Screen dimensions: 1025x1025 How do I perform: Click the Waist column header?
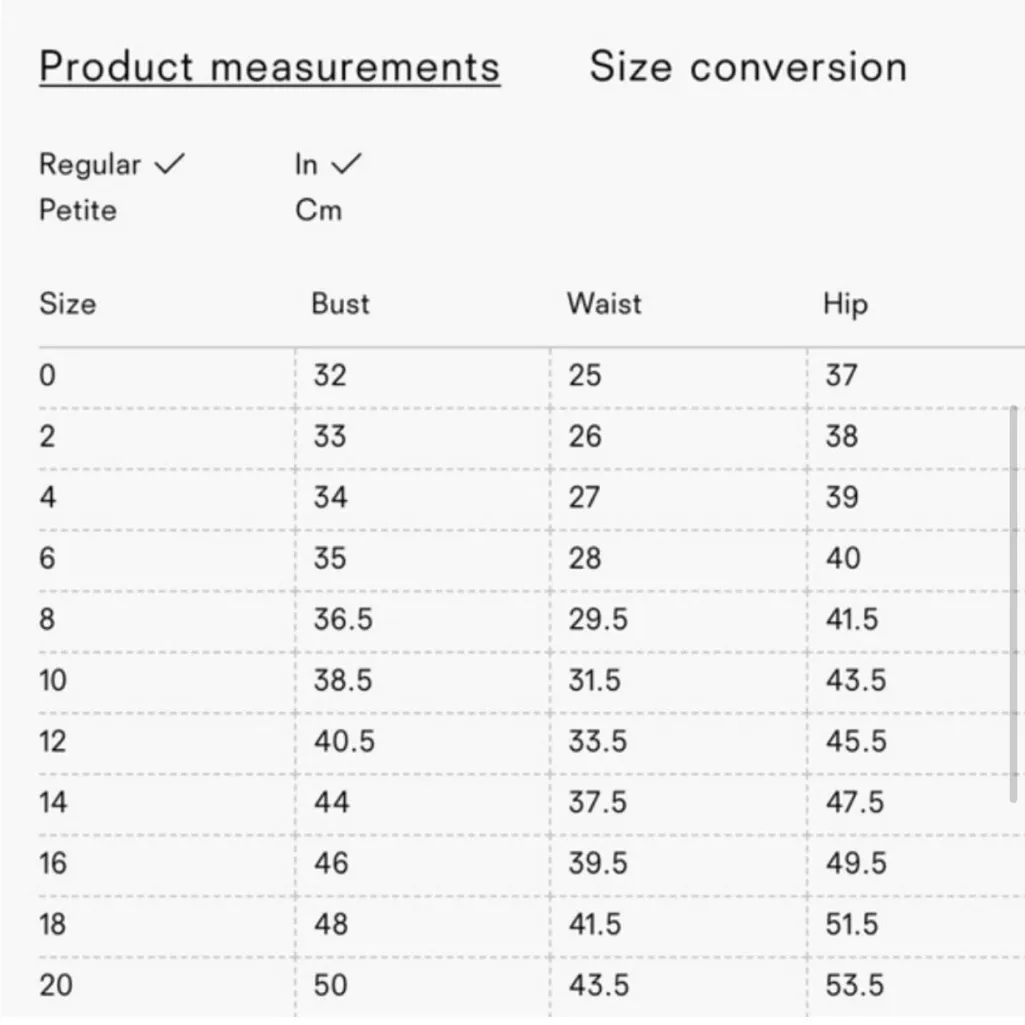(x=604, y=303)
